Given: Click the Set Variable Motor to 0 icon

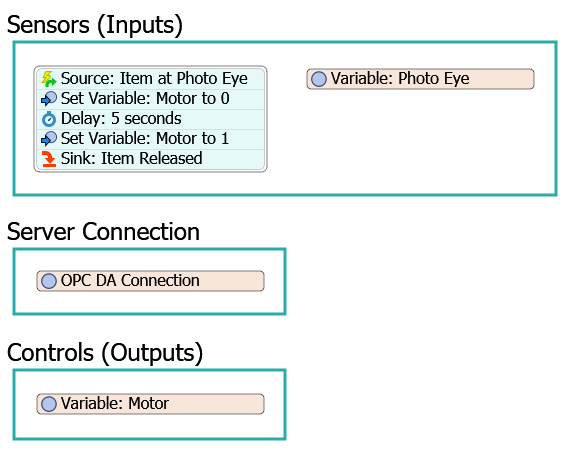Looking at the screenshot, I should click(49, 99).
